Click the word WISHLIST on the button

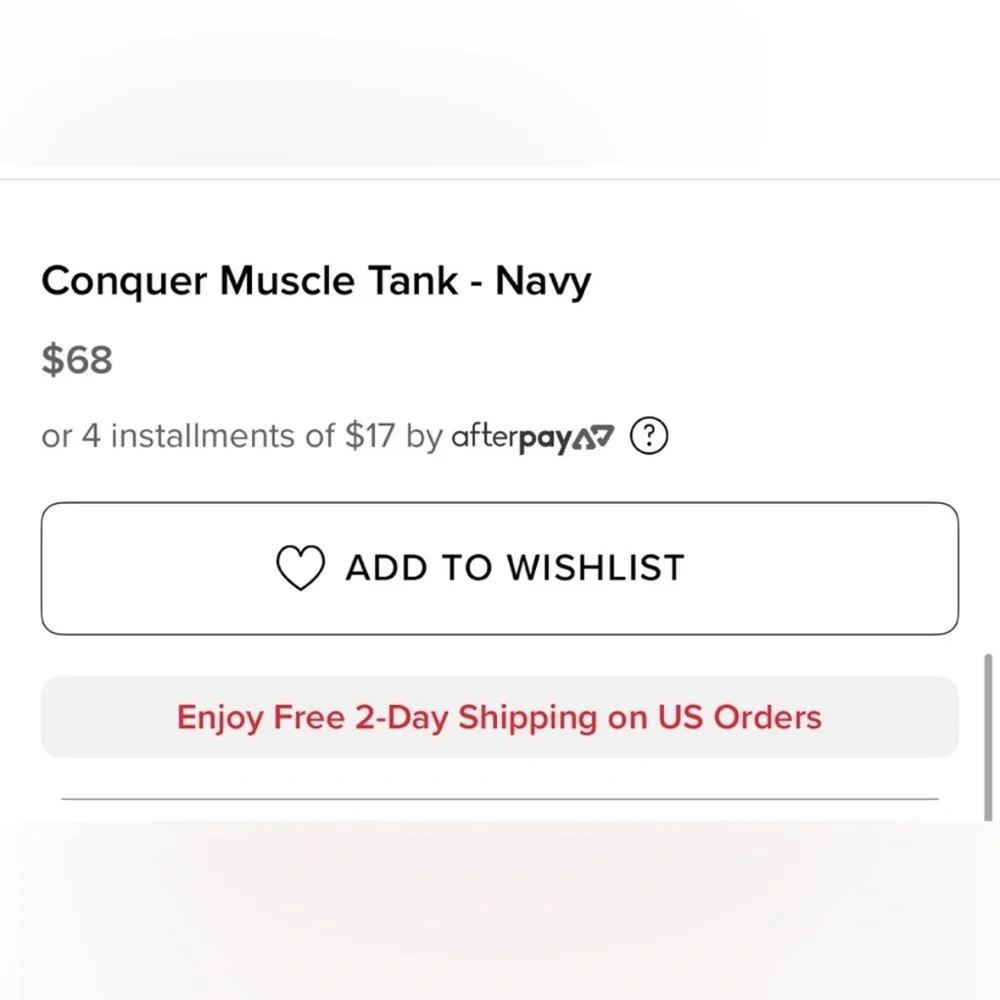pos(596,568)
